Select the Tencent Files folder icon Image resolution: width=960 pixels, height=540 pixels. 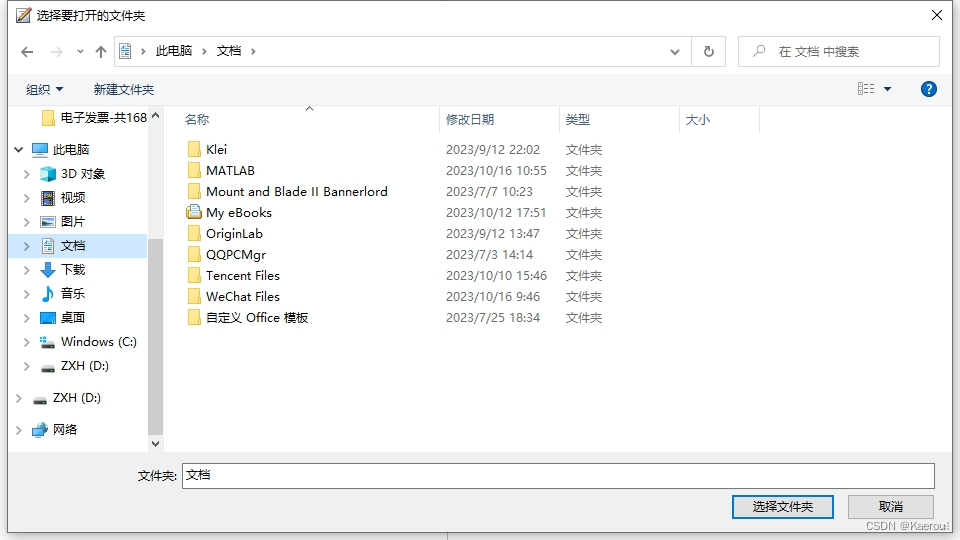coord(194,276)
